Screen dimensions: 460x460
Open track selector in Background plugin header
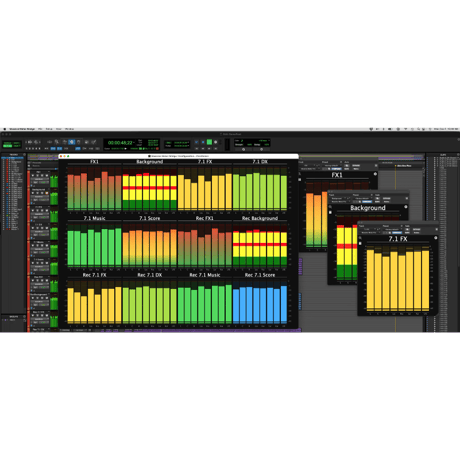click(x=338, y=198)
